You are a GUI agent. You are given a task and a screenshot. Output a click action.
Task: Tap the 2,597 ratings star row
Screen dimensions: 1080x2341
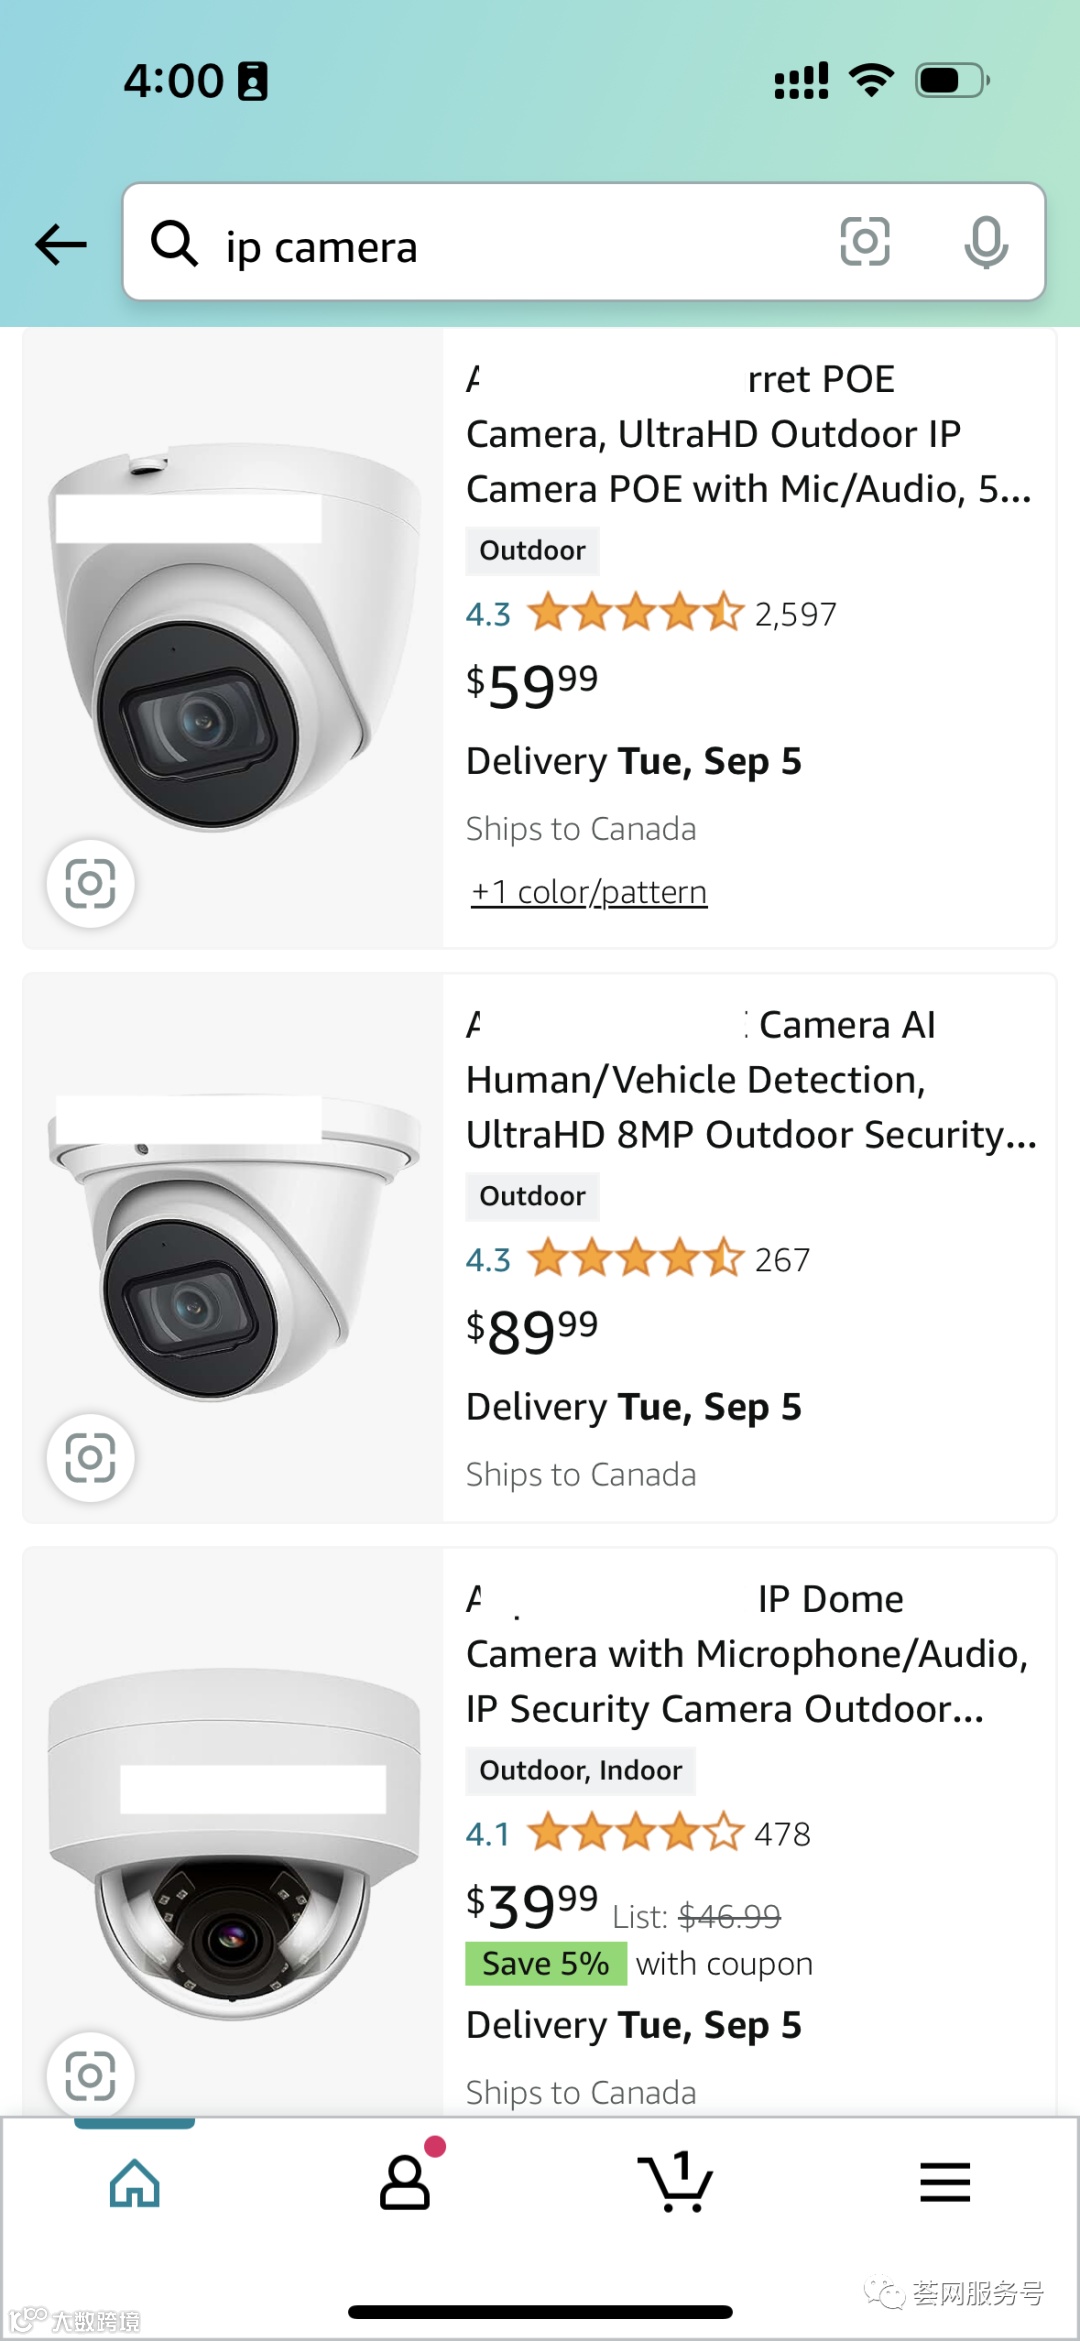click(x=636, y=613)
